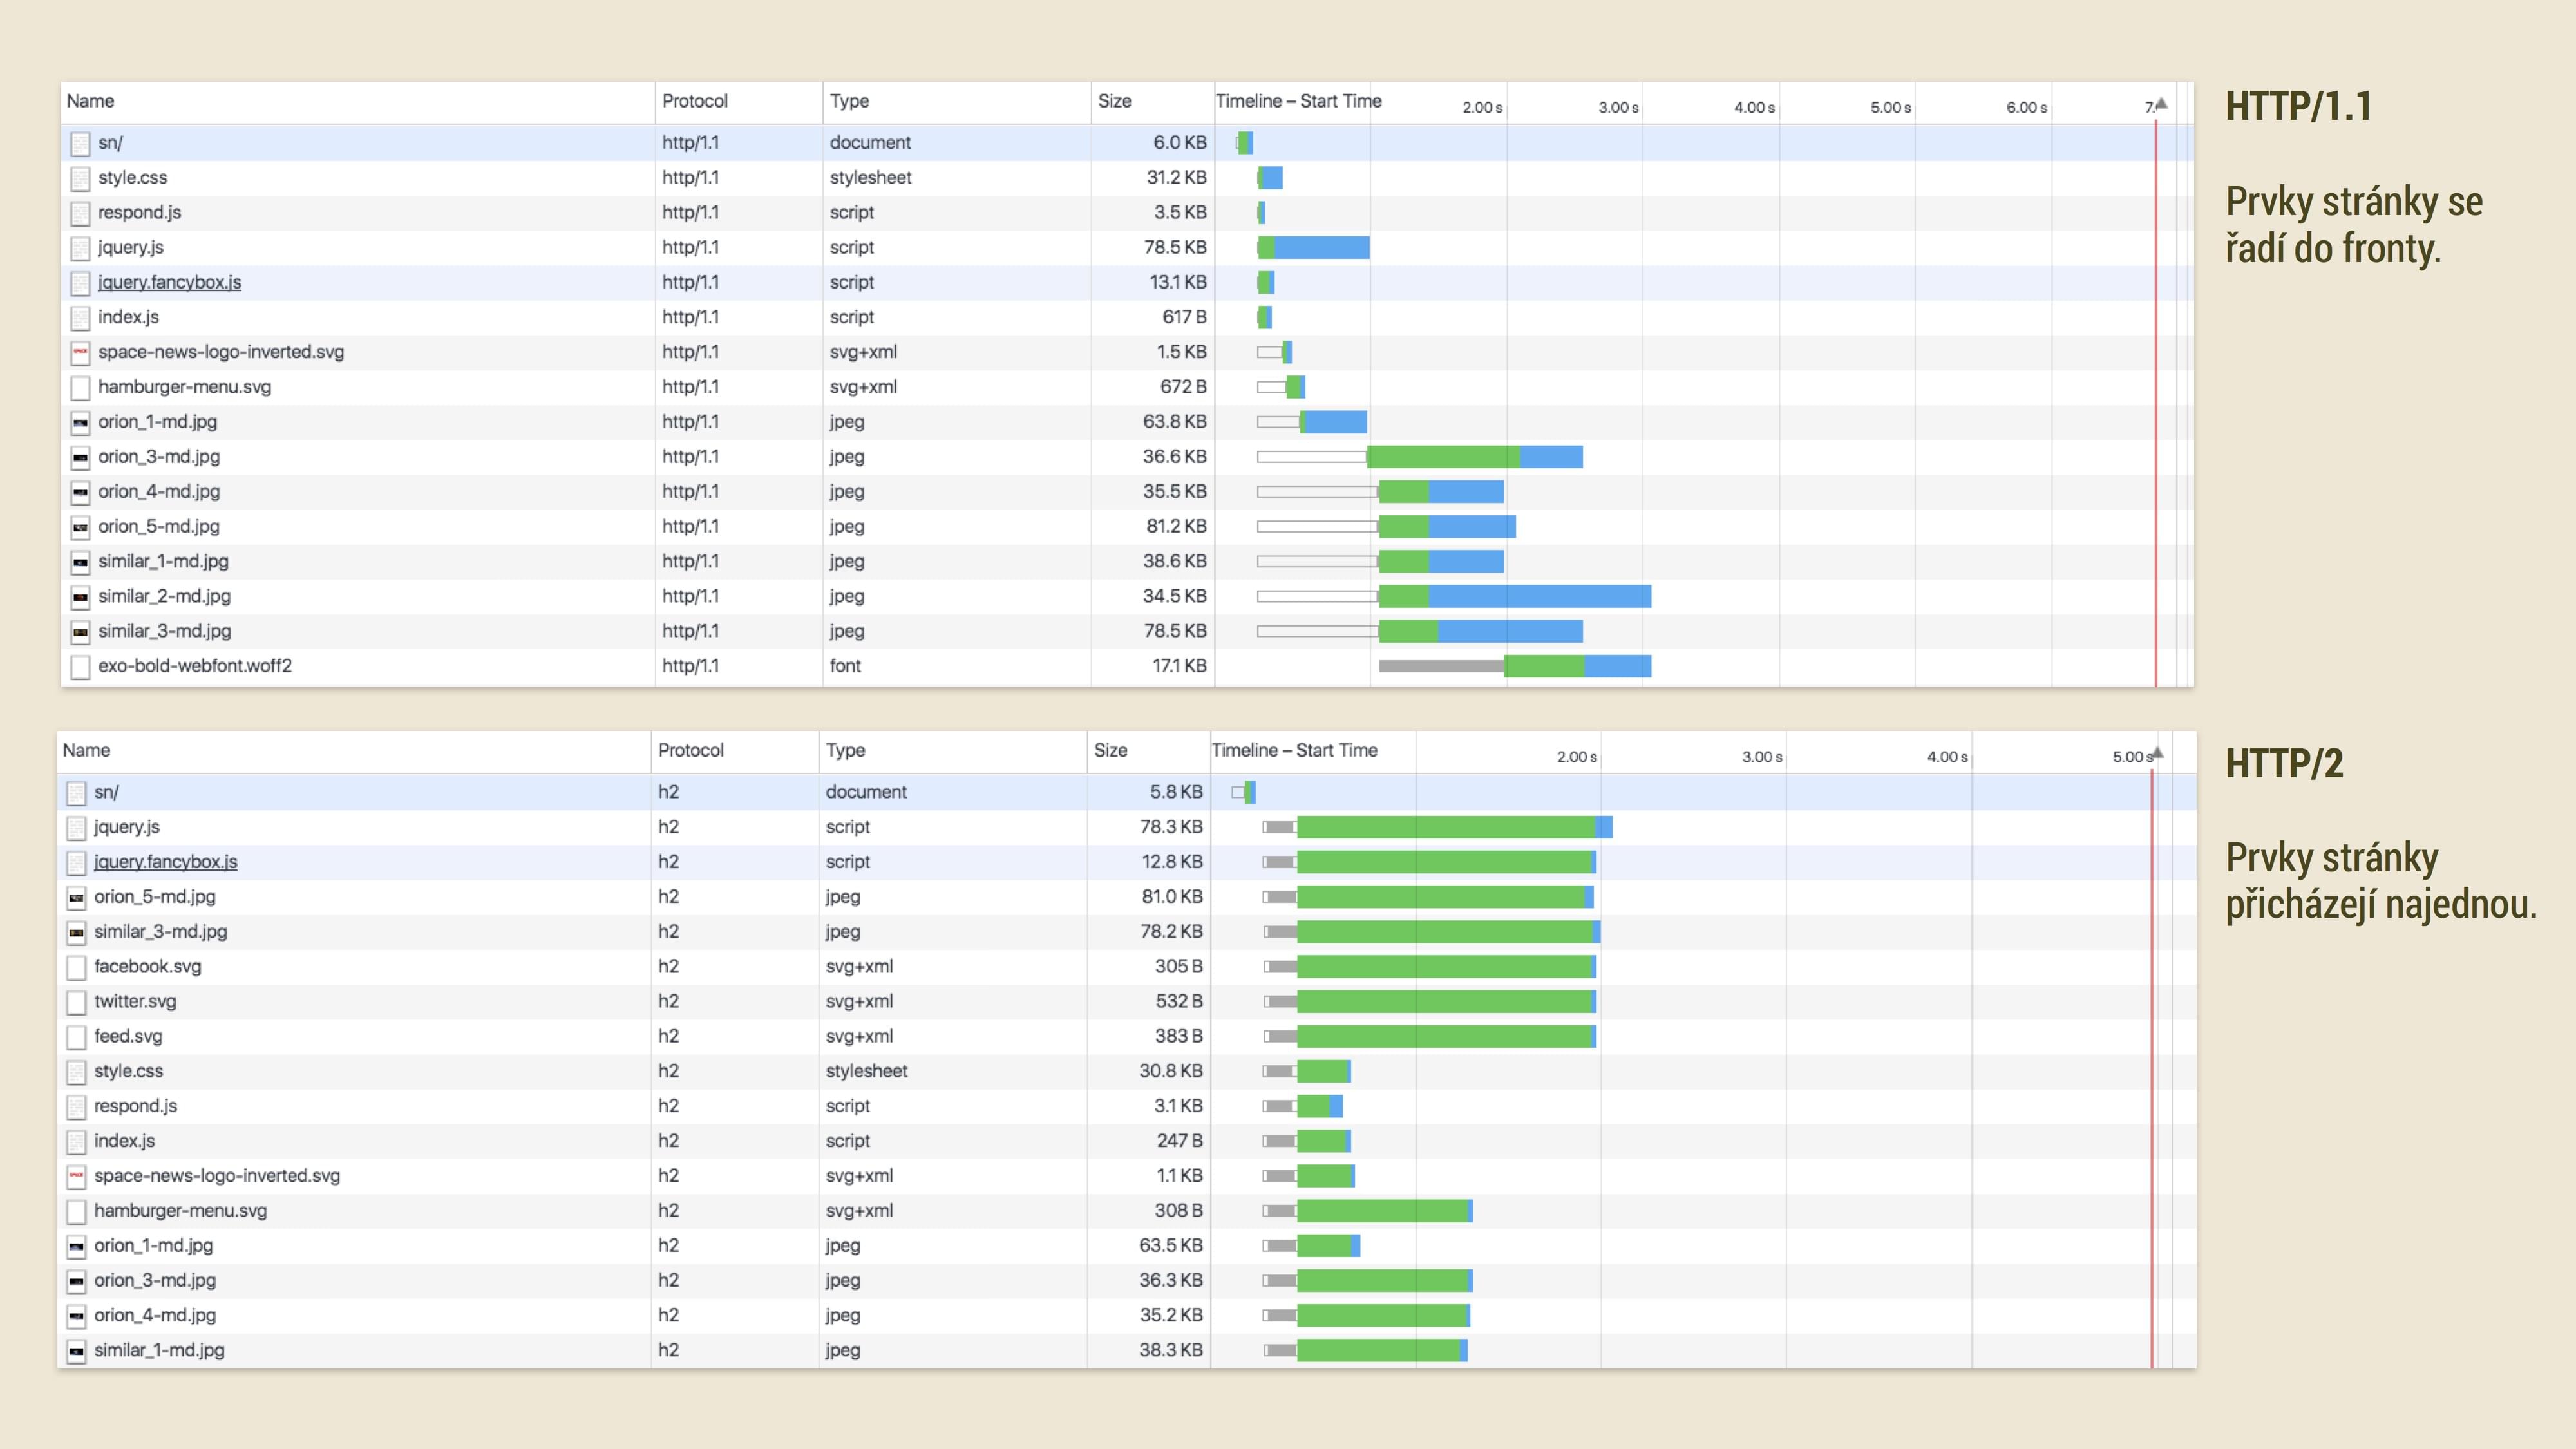Screen dimensions: 2576x1449
Task: Click the facebook.svg file icon in HTTP/2 table
Action: (x=76, y=967)
